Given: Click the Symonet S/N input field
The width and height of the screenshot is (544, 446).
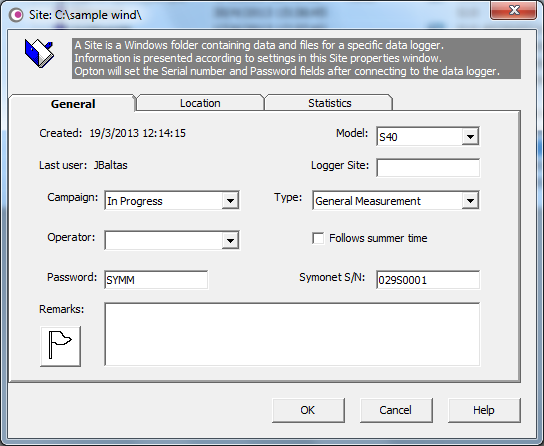Looking at the screenshot, I should [x=428, y=280].
